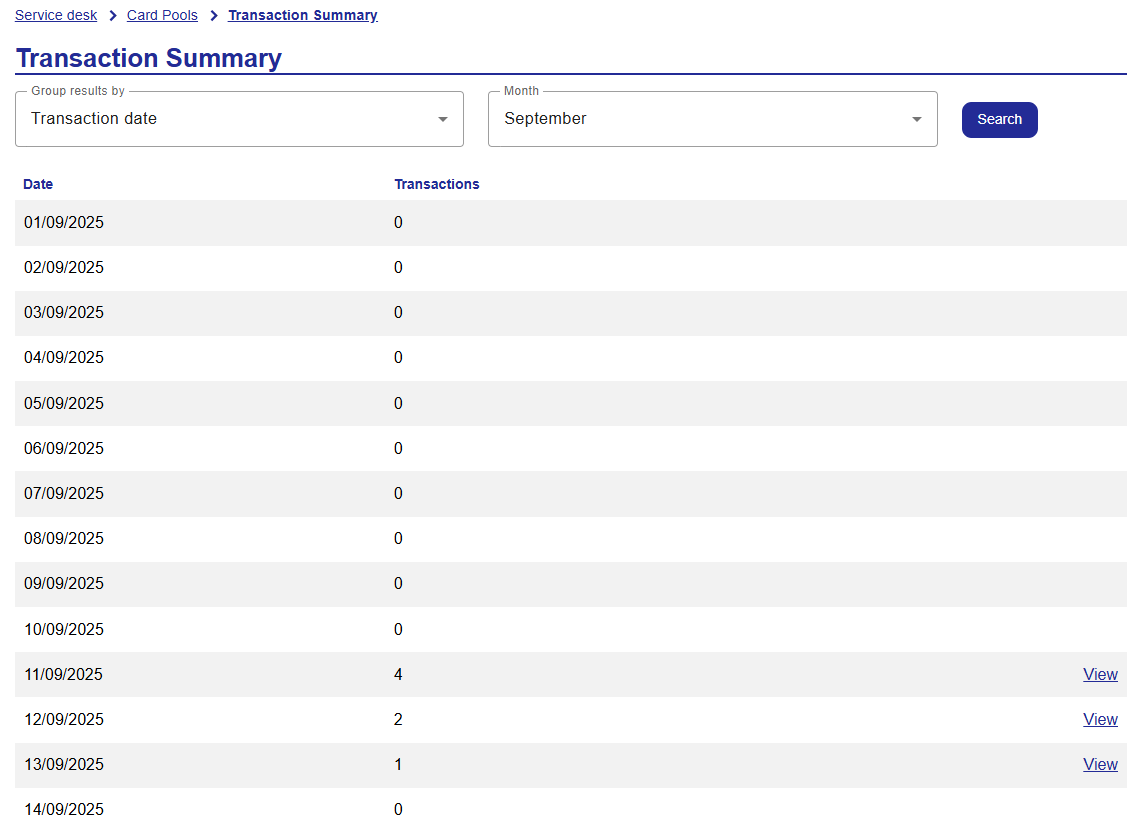
Task: Open the Group results by dropdown
Action: [239, 119]
